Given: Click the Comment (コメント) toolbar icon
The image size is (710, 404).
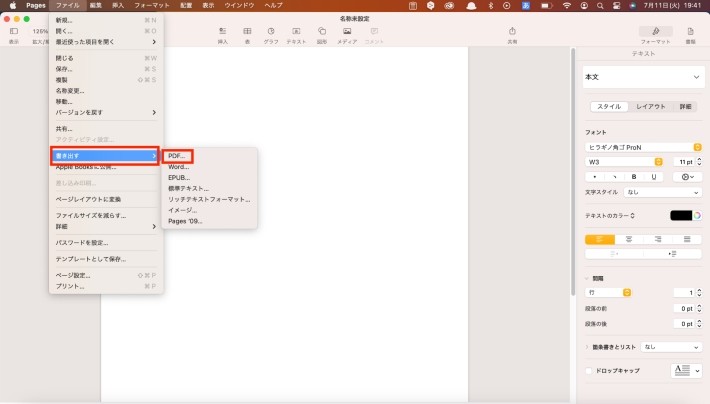Looking at the screenshot, I should pyautogui.click(x=374, y=31).
